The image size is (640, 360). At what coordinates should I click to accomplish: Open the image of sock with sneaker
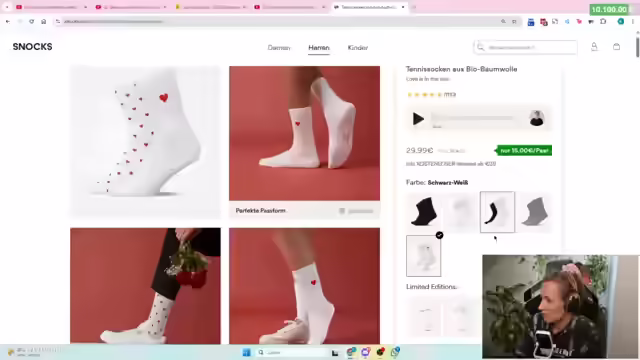pos(304,286)
